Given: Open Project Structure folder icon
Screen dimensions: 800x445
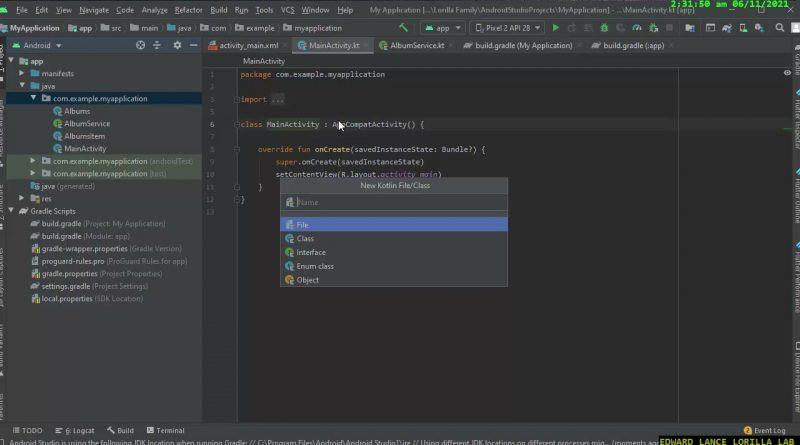Looking at the screenshot, I should tap(690, 28).
